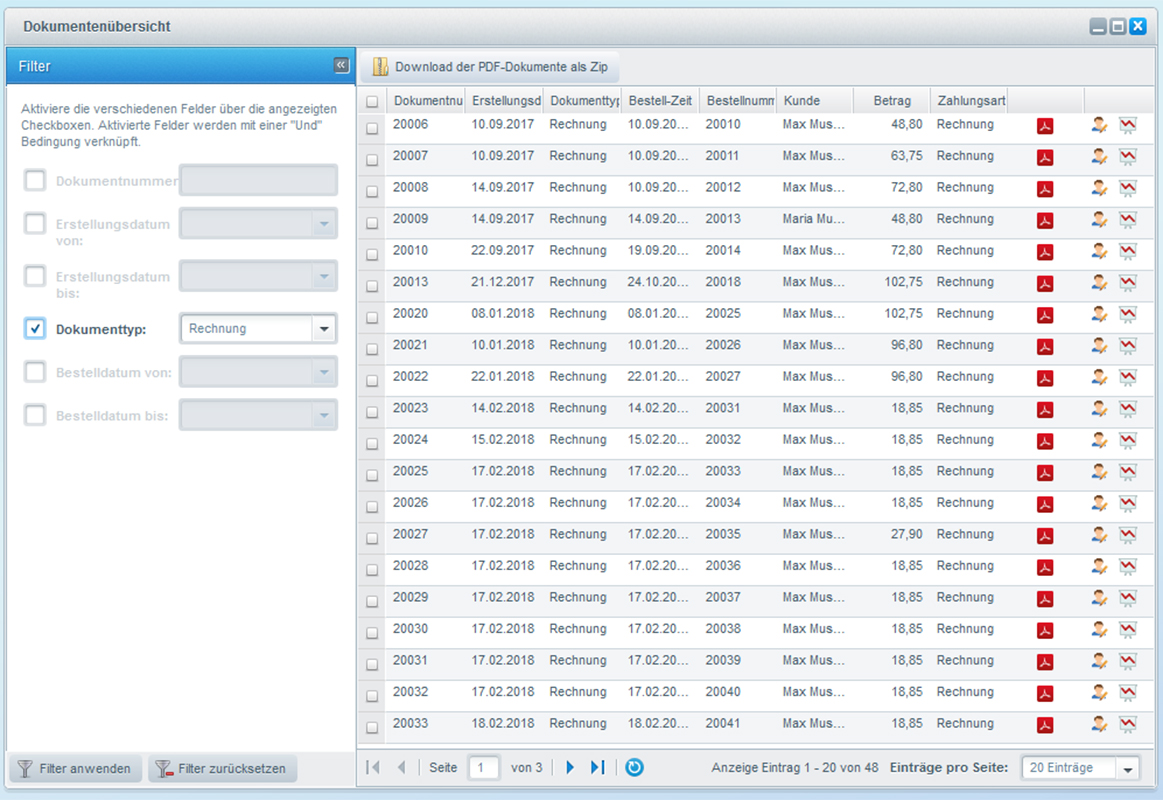Click Betrag 27,90 in row 20027

click(x=907, y=534)
